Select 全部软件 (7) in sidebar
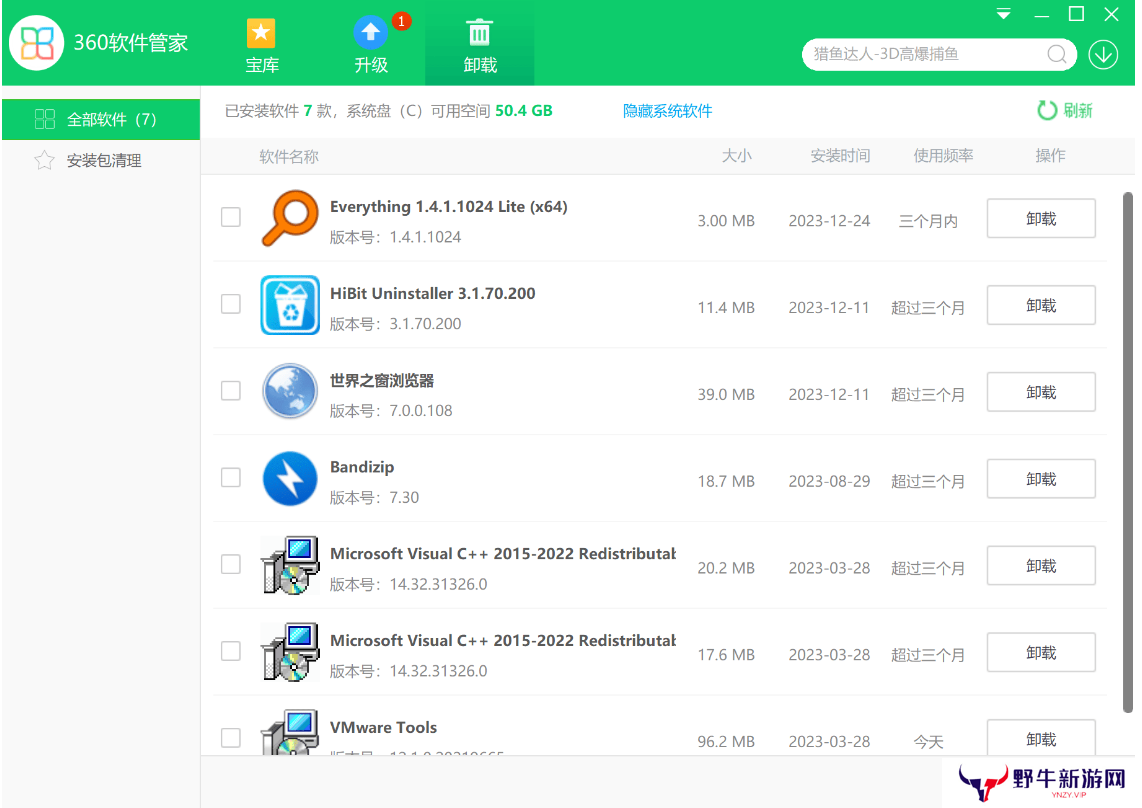Viewport: 1142px width, 808px height. click(101, 119)
